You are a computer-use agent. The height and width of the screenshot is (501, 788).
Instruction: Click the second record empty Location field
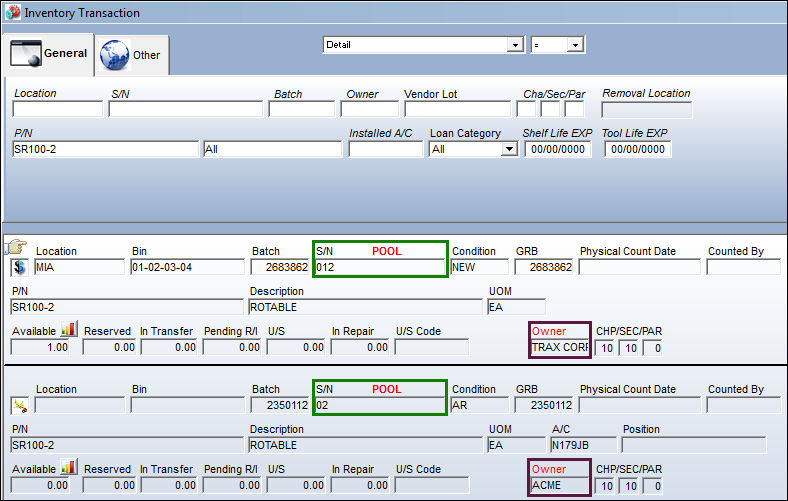tap(79, 405)
